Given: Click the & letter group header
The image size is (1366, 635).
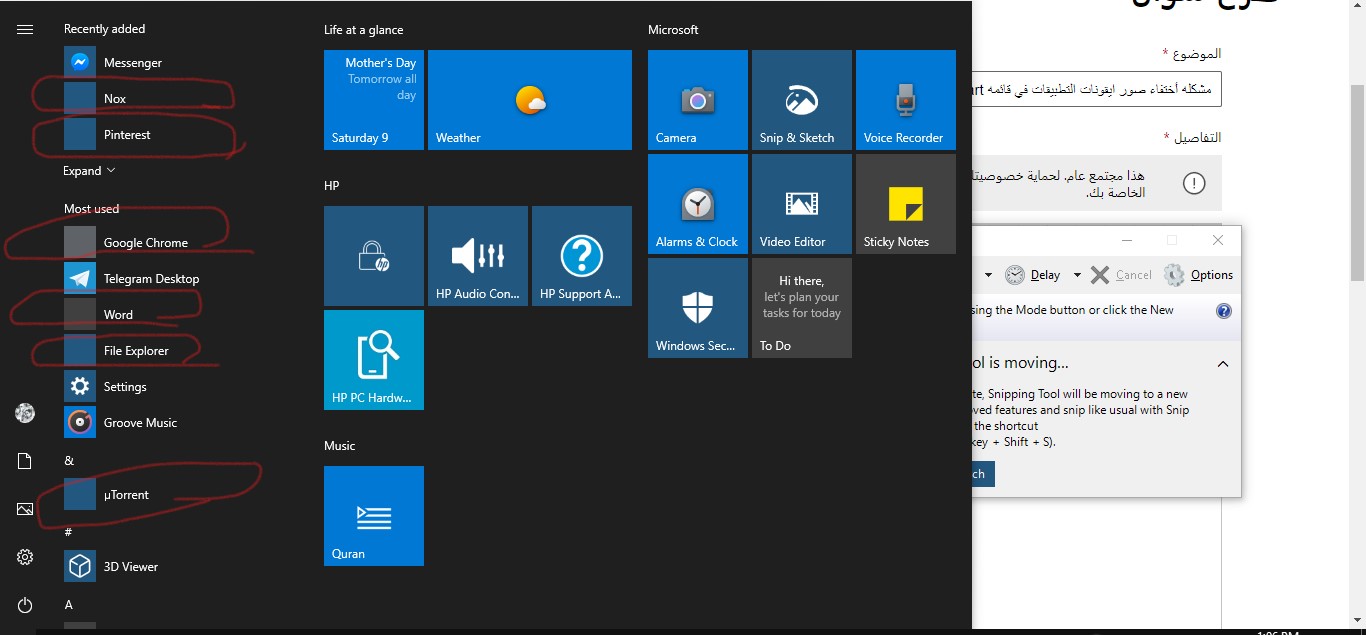Looking at the screenshot, I should pyautogui.click(x=69, y=461).
